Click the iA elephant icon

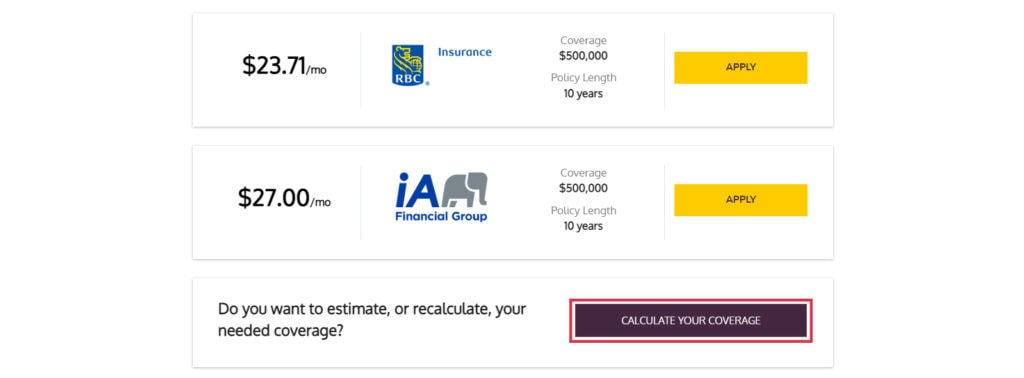tap(464, 189)
